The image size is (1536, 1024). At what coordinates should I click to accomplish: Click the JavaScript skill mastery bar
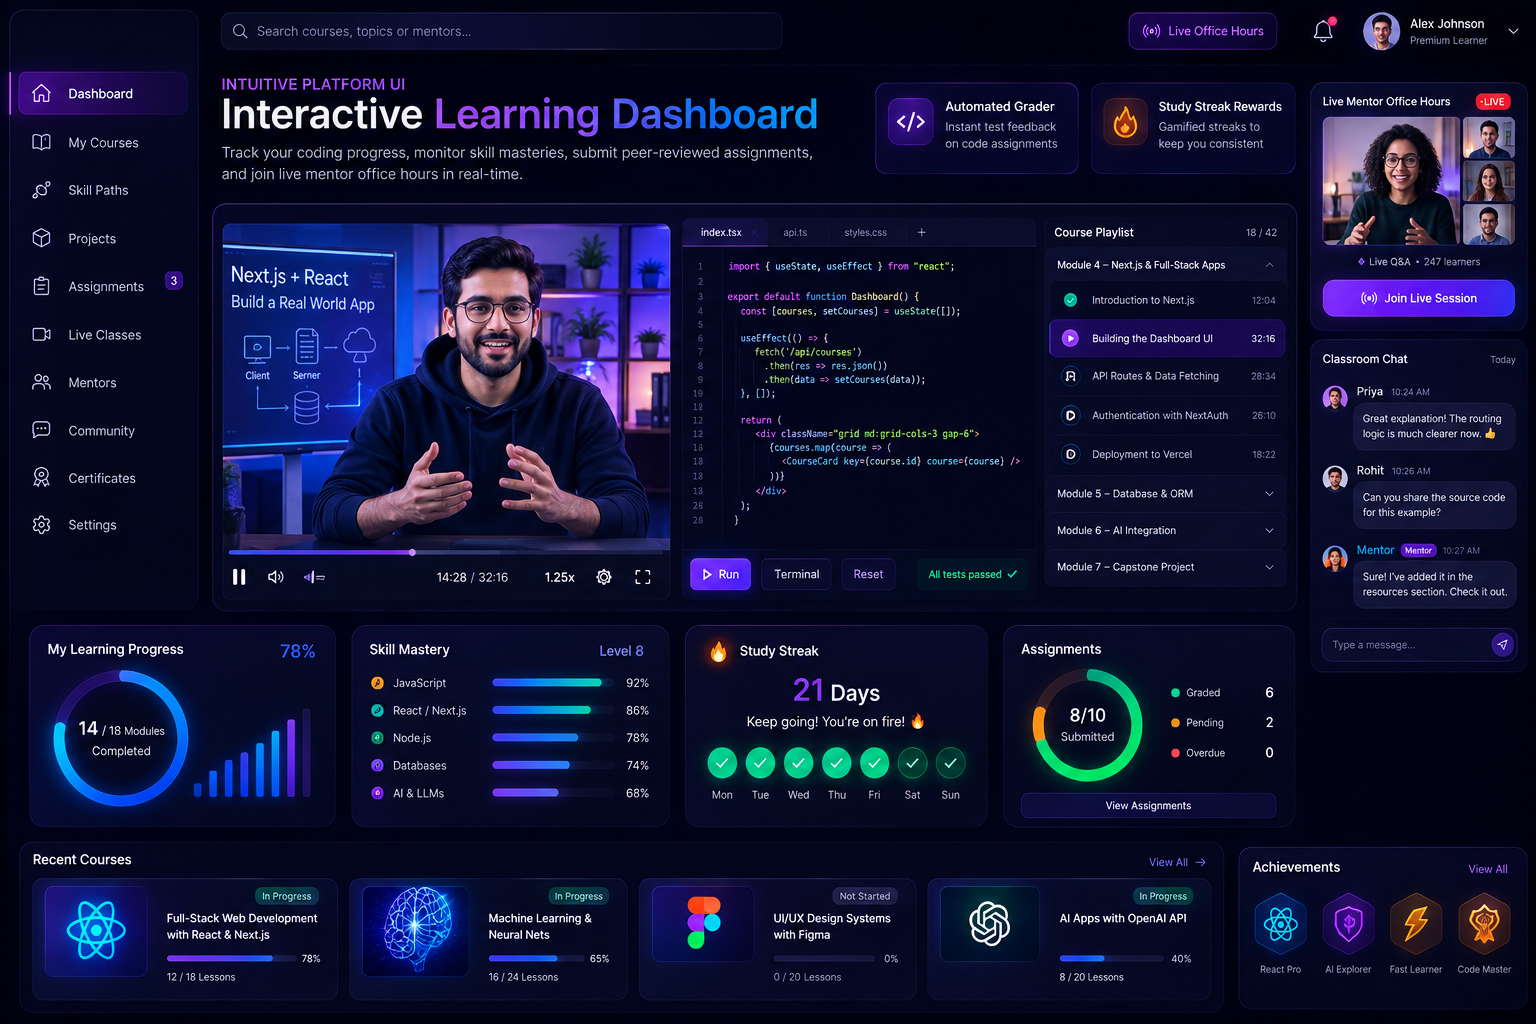pos(553,683)
